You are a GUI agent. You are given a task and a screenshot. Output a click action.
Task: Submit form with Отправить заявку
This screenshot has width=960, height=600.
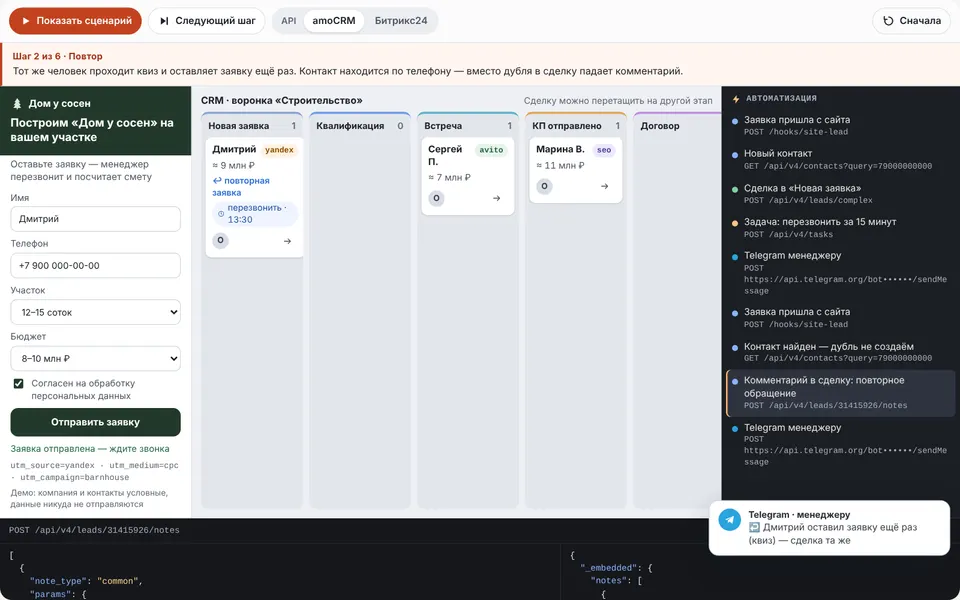click(96, 422)
